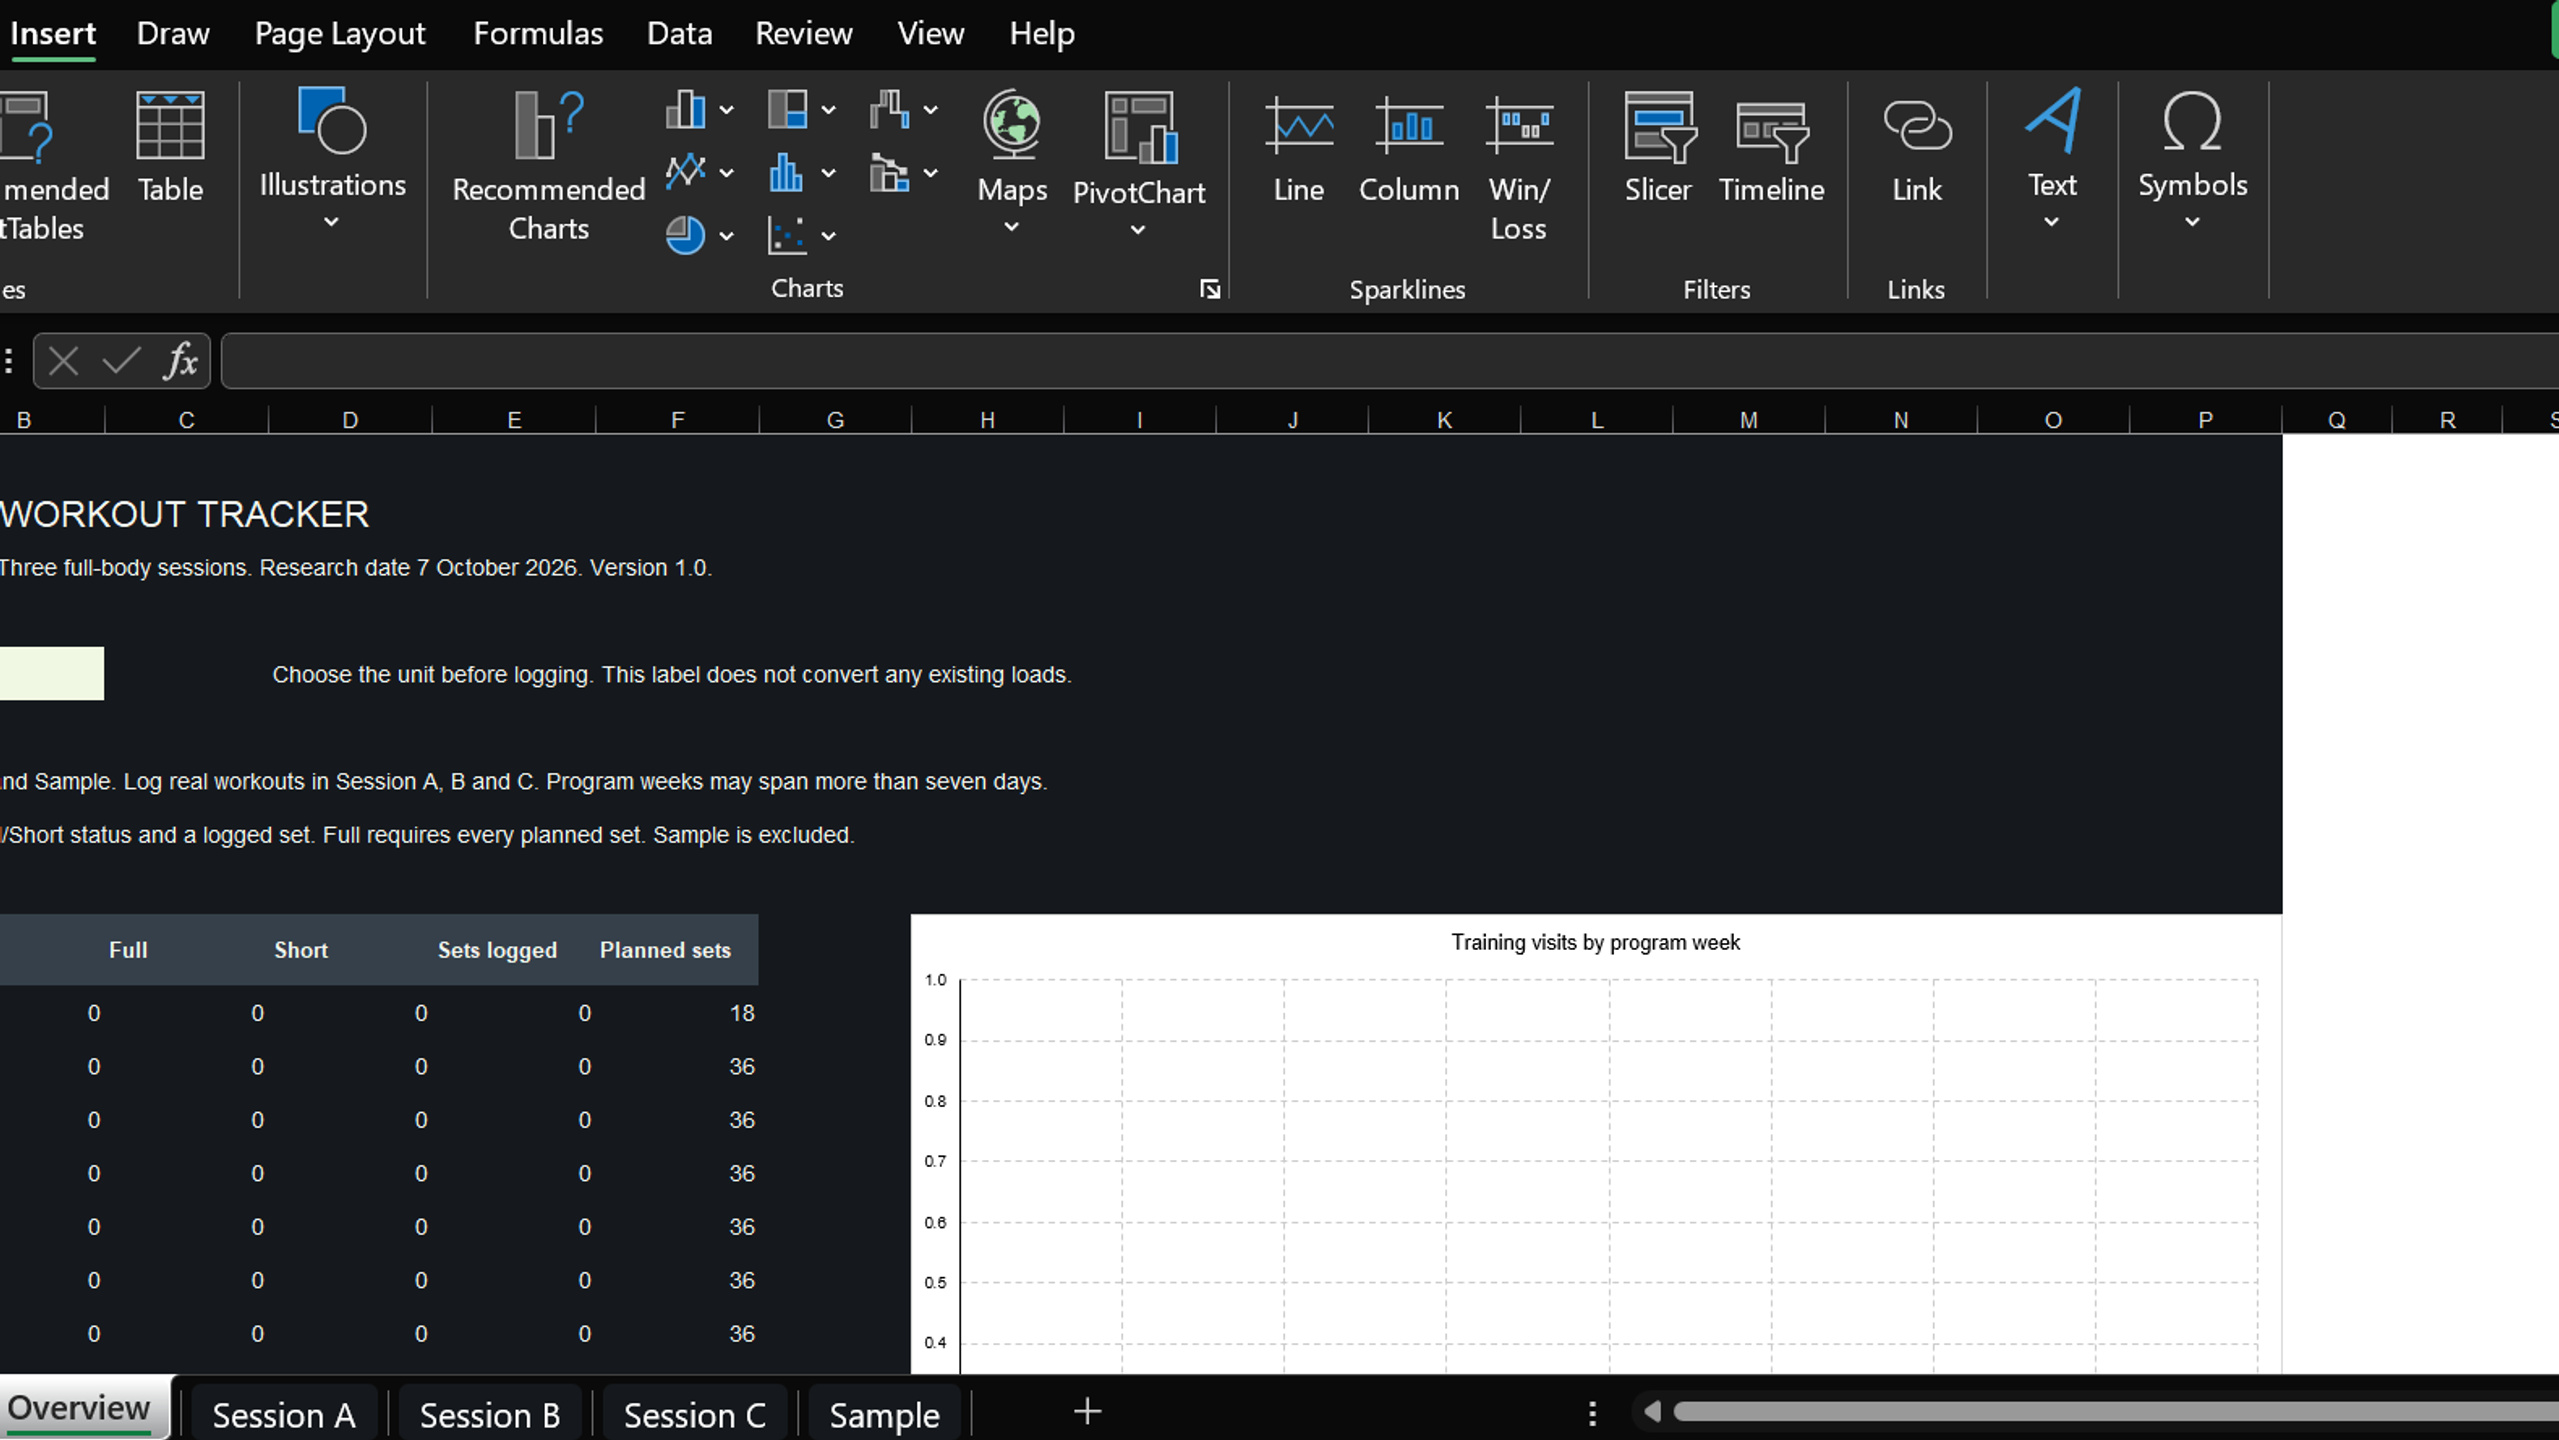Insert a hierarchy treemap chart

pyautogui.click(x=788, y=109)
